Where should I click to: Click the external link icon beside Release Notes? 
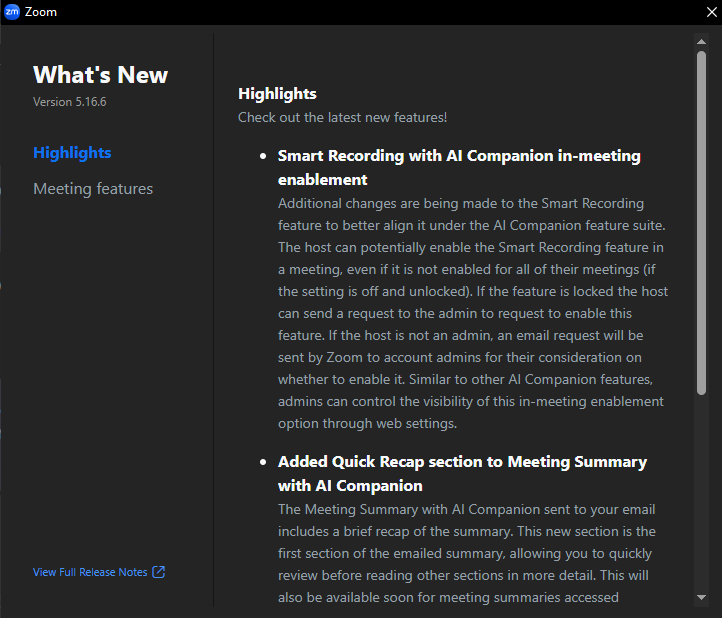(x=158, y=572)
